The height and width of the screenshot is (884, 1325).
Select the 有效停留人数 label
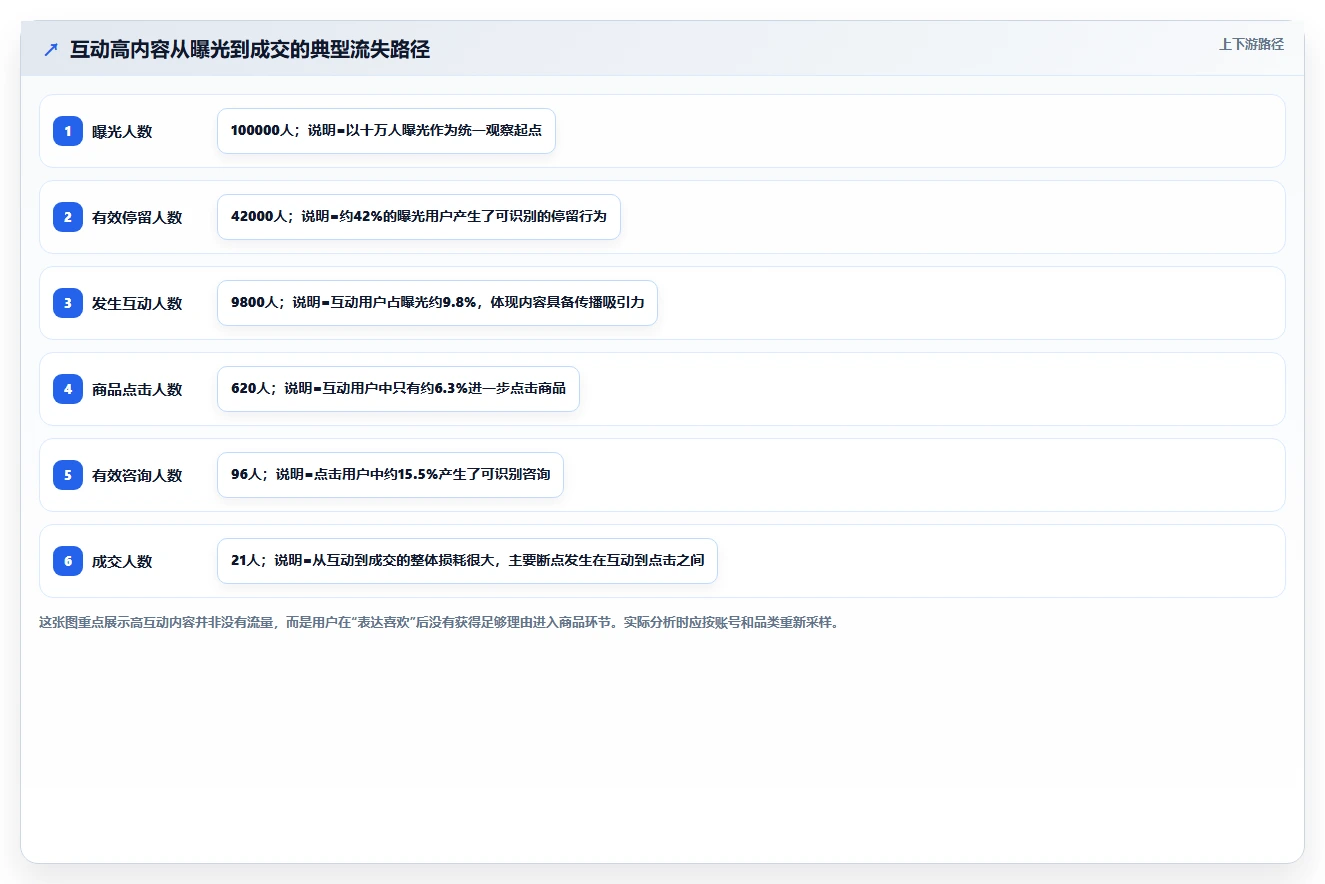click(137, 217)
